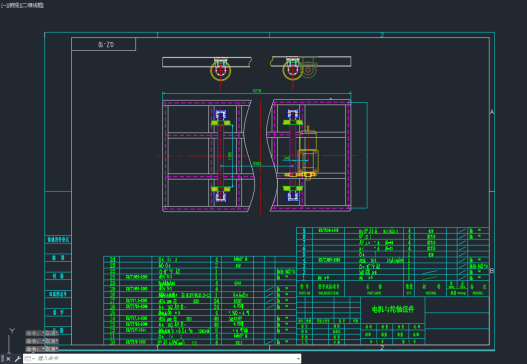
Task: Select the yellow motor in plan view
Action: click(308, 153)
